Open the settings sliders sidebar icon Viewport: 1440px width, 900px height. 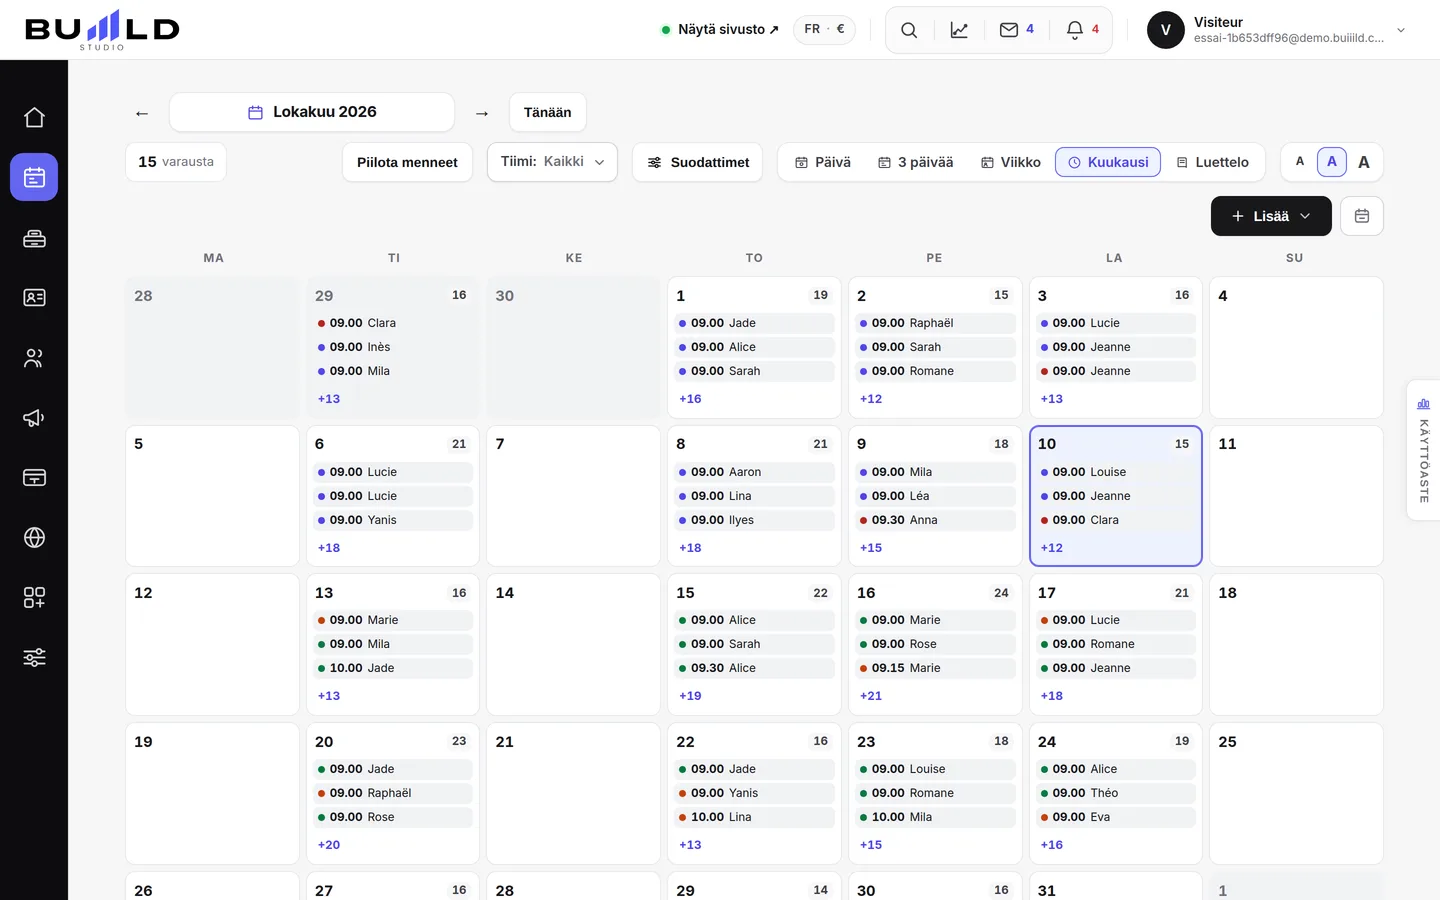point(34,658)
